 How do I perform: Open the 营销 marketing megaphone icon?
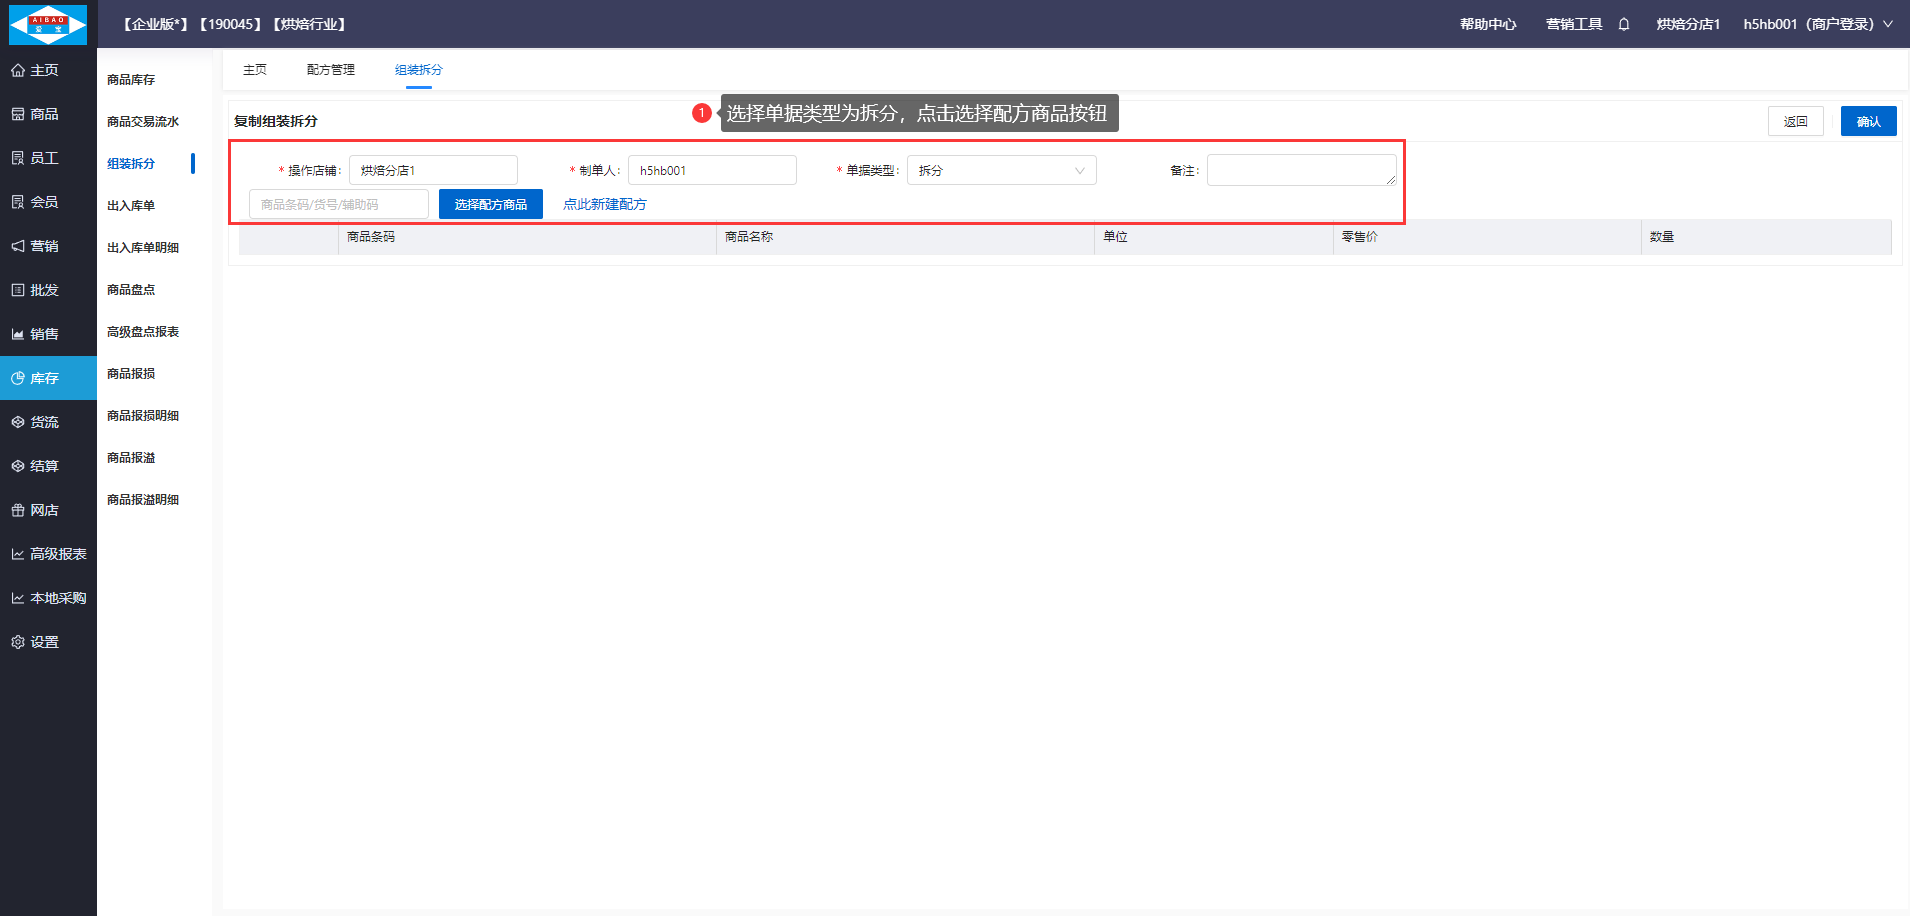18,247
